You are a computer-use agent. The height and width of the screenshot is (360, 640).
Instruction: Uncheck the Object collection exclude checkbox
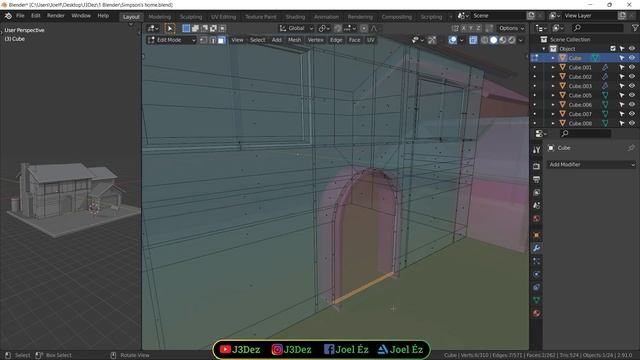point(613,49)
